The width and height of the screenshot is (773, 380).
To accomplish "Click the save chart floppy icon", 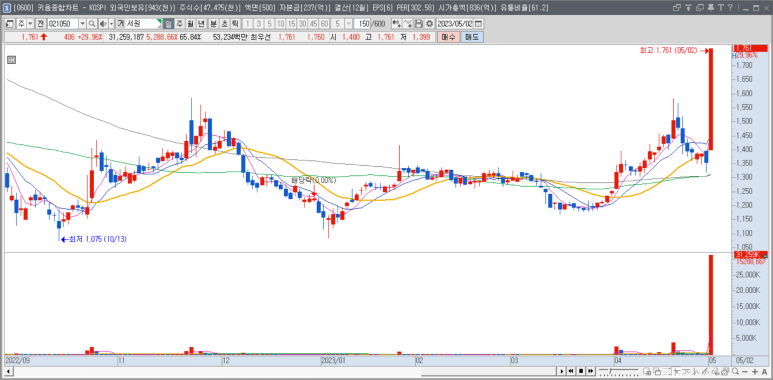I will 419,24.
